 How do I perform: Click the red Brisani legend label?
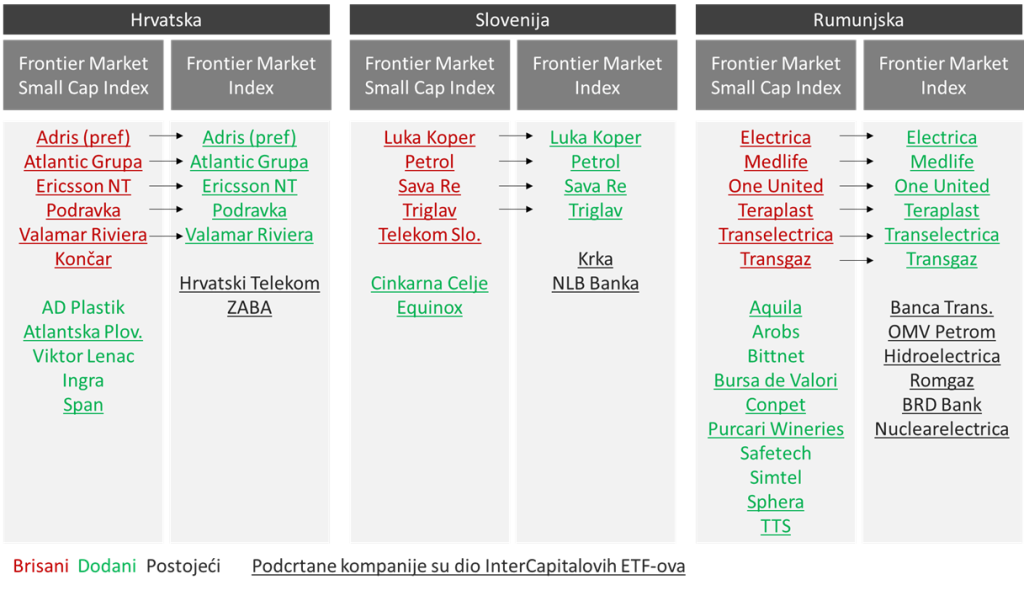point(40,566)
